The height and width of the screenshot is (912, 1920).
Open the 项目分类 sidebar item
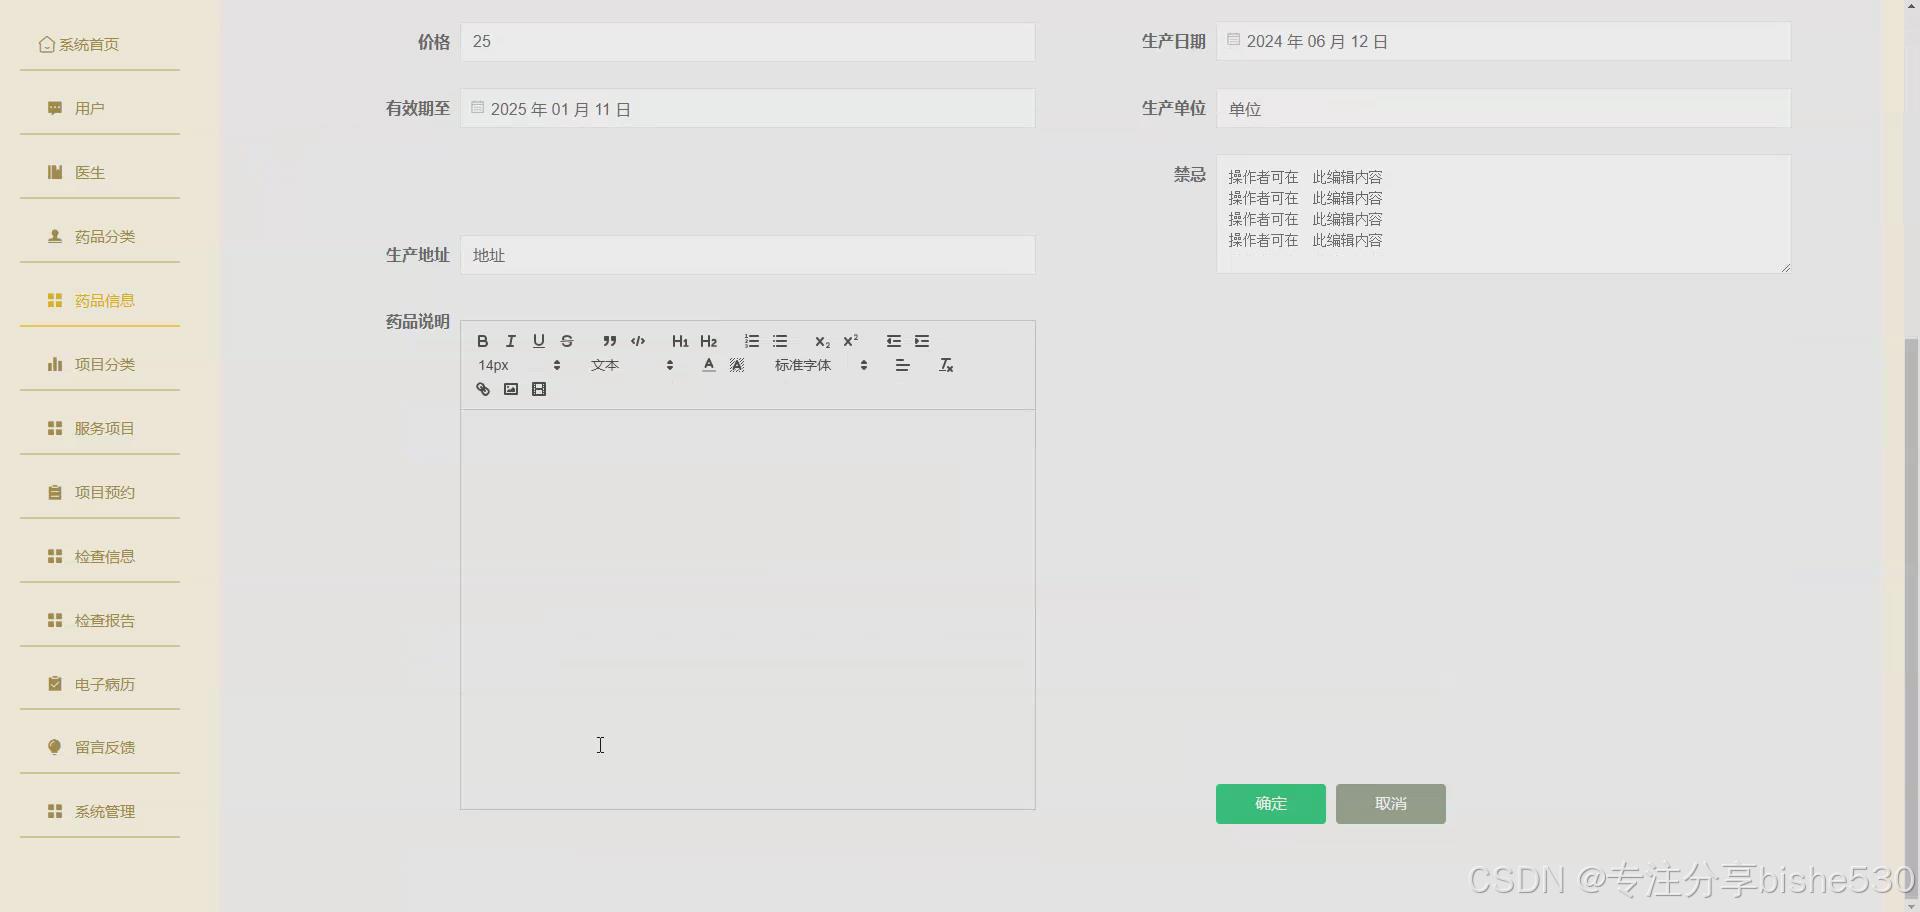pos(100,364)
